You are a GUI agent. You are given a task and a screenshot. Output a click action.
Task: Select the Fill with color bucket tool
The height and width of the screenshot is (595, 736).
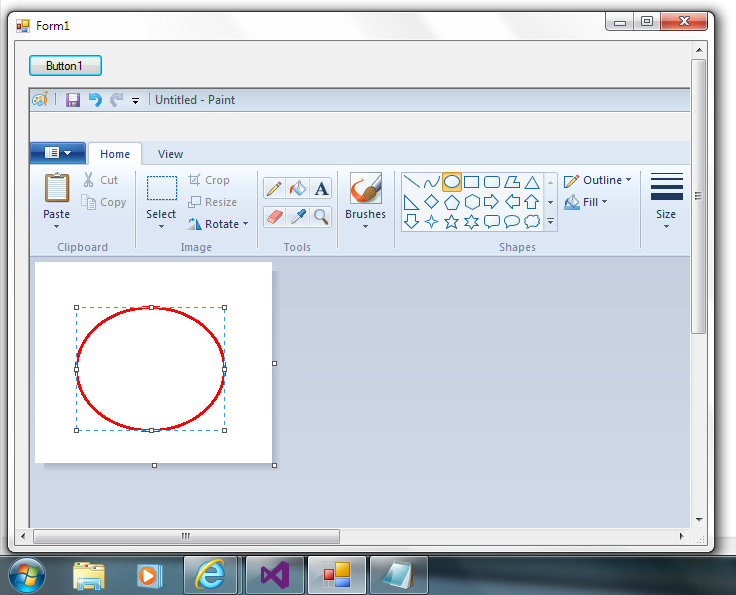pos(297,188)
